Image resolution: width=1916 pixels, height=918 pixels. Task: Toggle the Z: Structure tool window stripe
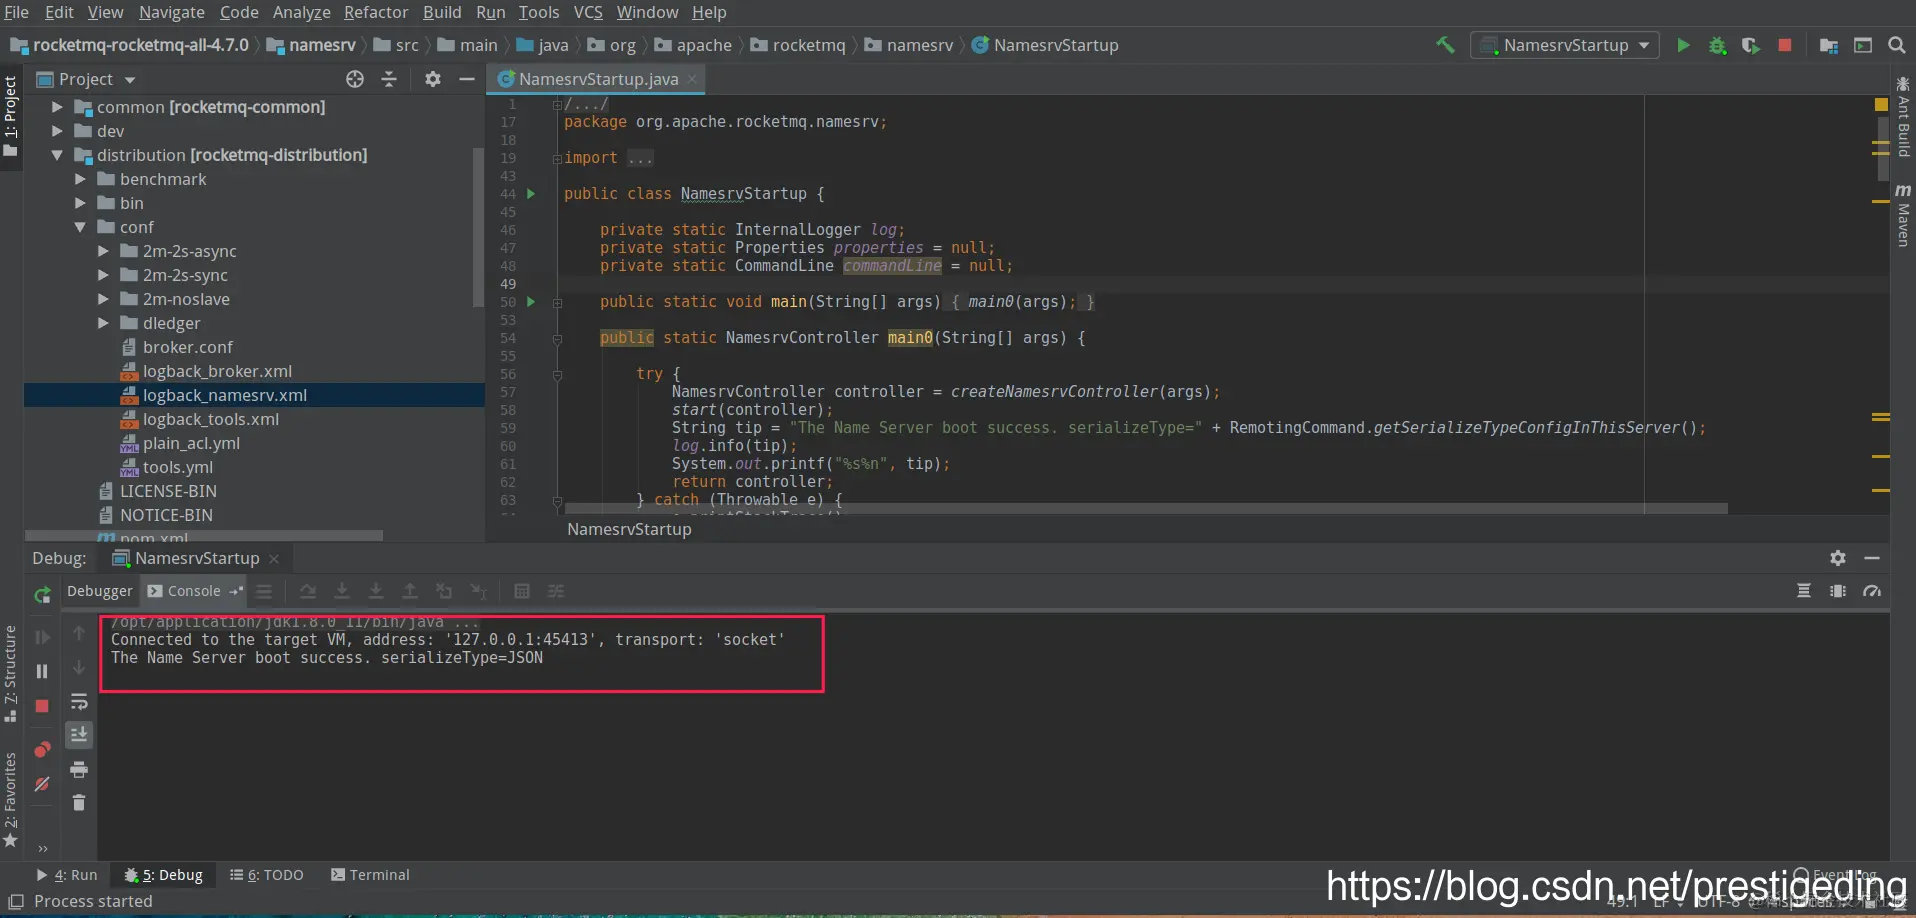[x=11, y=673]
